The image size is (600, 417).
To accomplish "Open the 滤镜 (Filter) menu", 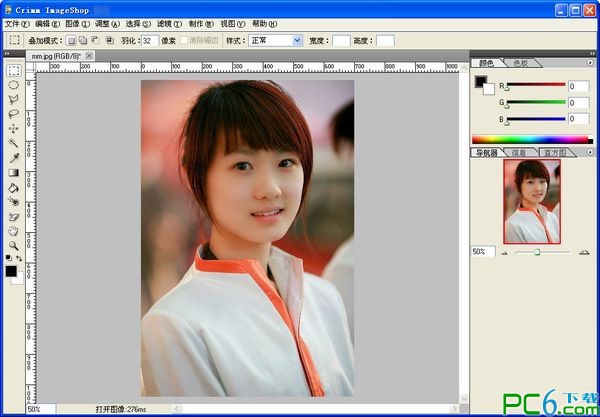I will 170,24.
